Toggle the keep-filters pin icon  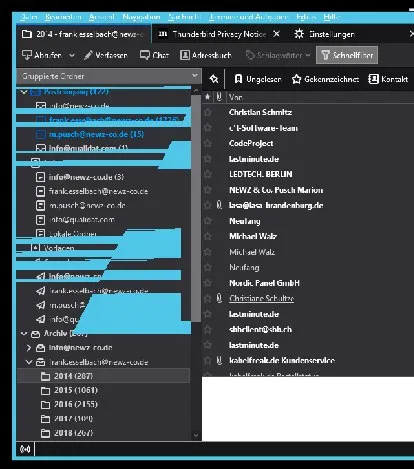click(x=214, y=79)
